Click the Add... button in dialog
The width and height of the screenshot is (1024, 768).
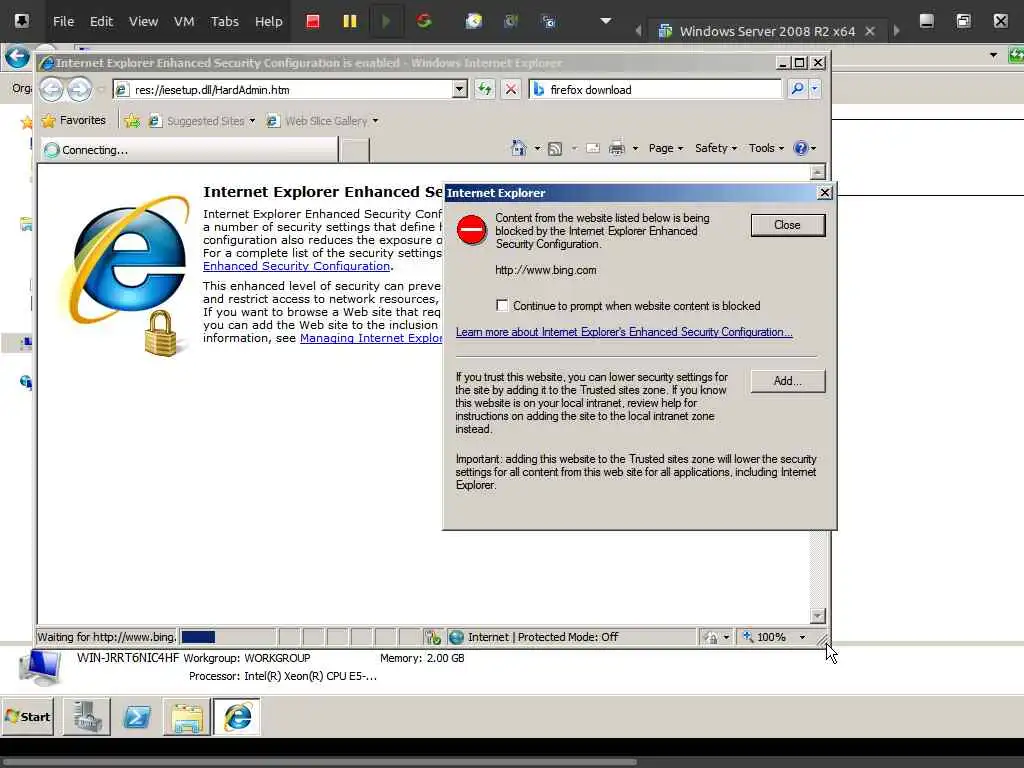pyautogui.click(x=788, y=381)
